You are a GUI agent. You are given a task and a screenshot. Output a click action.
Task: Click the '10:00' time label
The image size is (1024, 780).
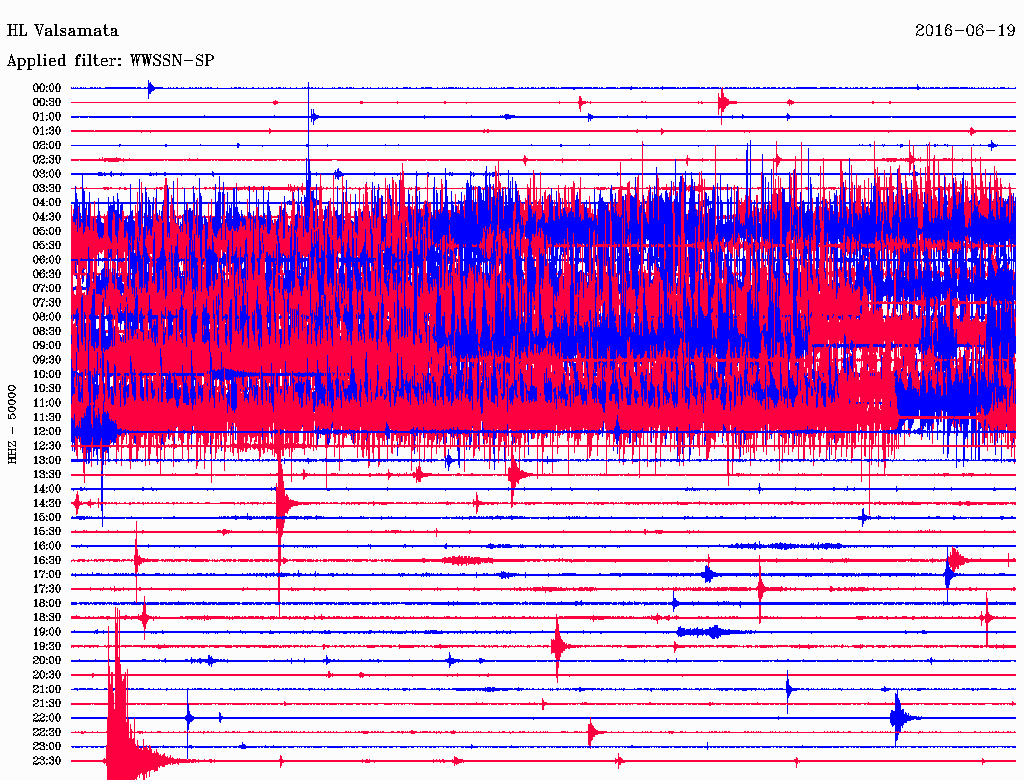tap(47, 374)
